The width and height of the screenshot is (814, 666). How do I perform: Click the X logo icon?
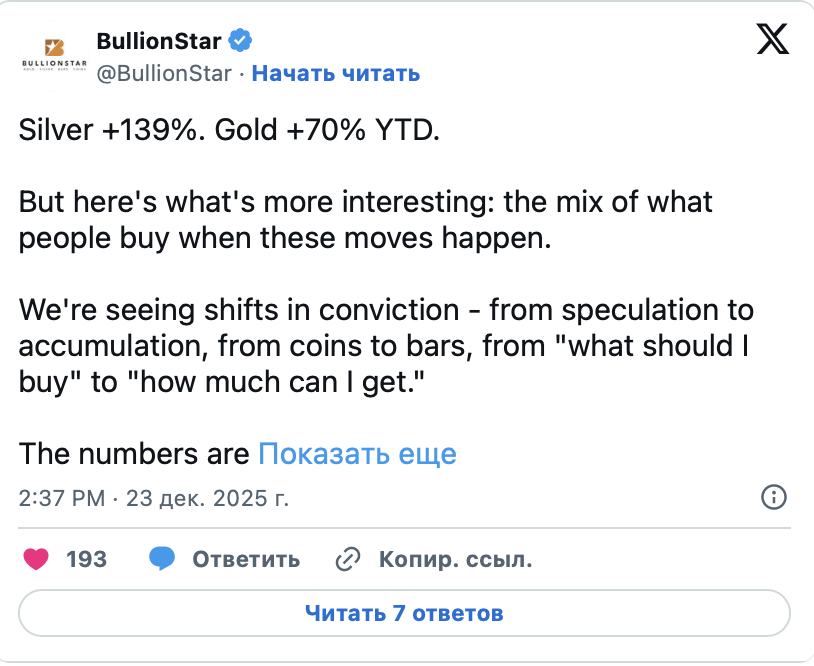pyautogui.click(x=771, y=38)
